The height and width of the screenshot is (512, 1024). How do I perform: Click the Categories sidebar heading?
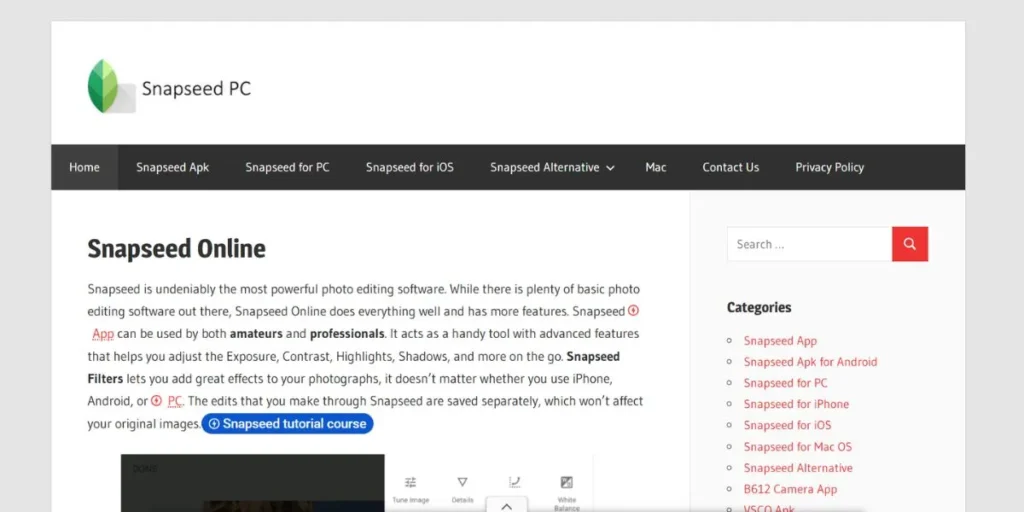[x=759, y=307]
